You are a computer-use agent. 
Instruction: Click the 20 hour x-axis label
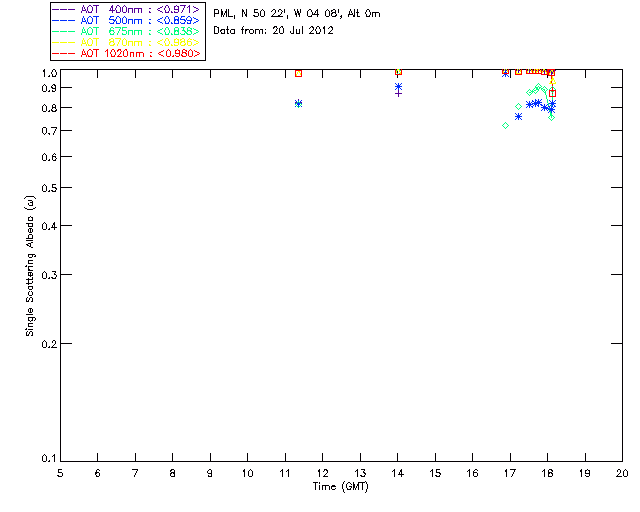pos(622,474)
